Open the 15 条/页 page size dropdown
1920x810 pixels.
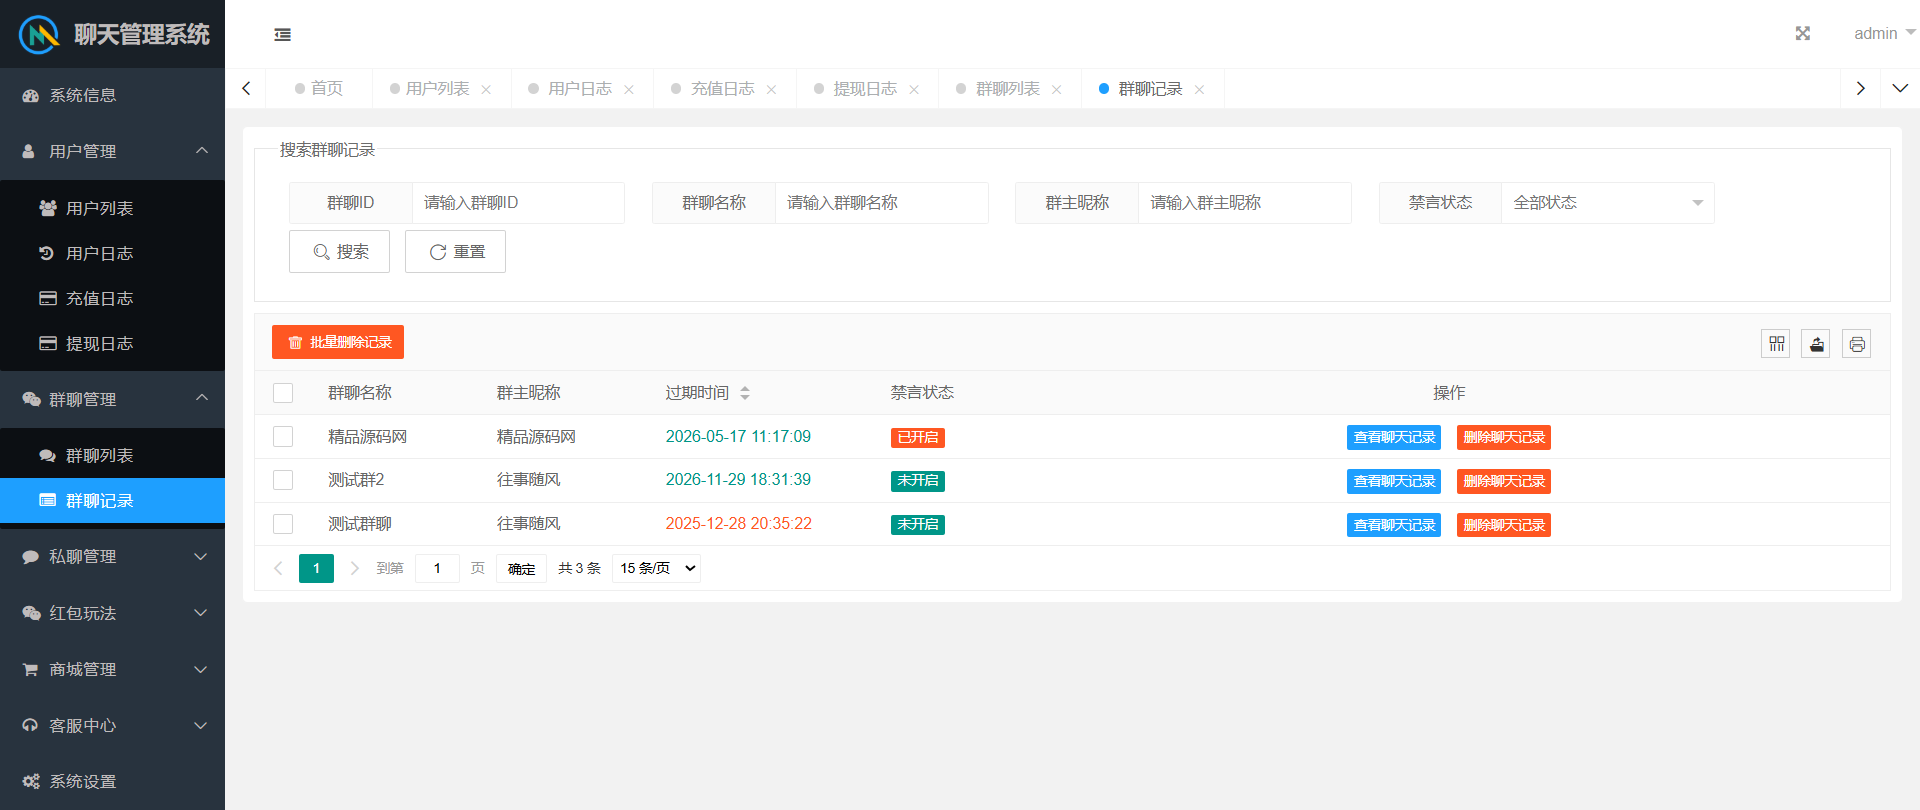pos(656,568)
